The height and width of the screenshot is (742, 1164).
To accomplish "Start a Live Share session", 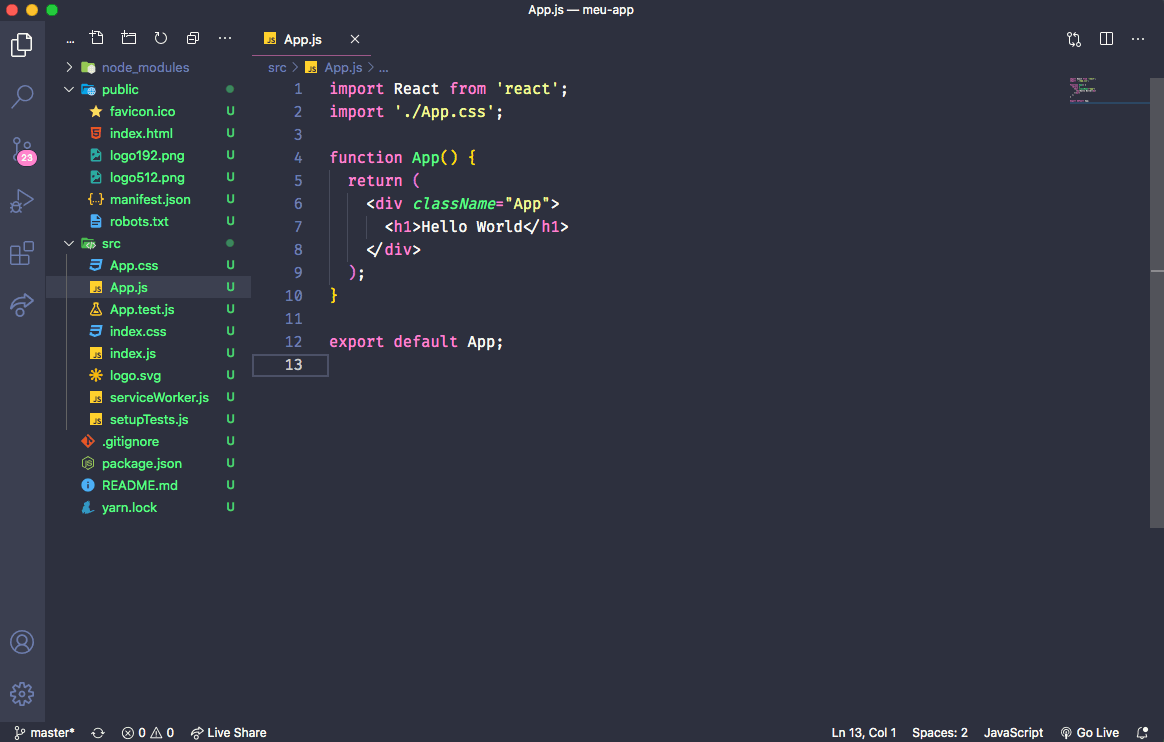I will pos(228,732).
